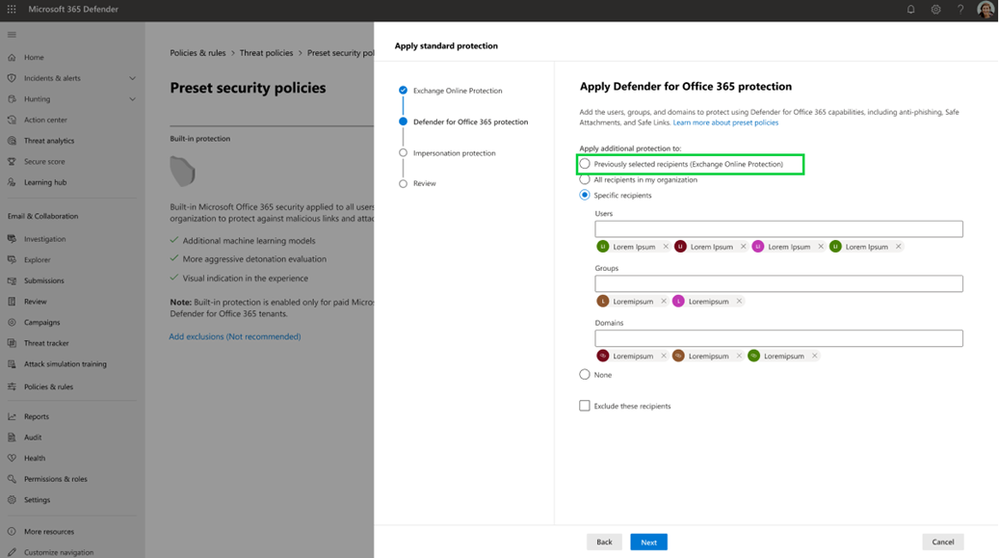Open Learn more about preset policies link
The image size is (999, 558).
[x=726, y=122]
